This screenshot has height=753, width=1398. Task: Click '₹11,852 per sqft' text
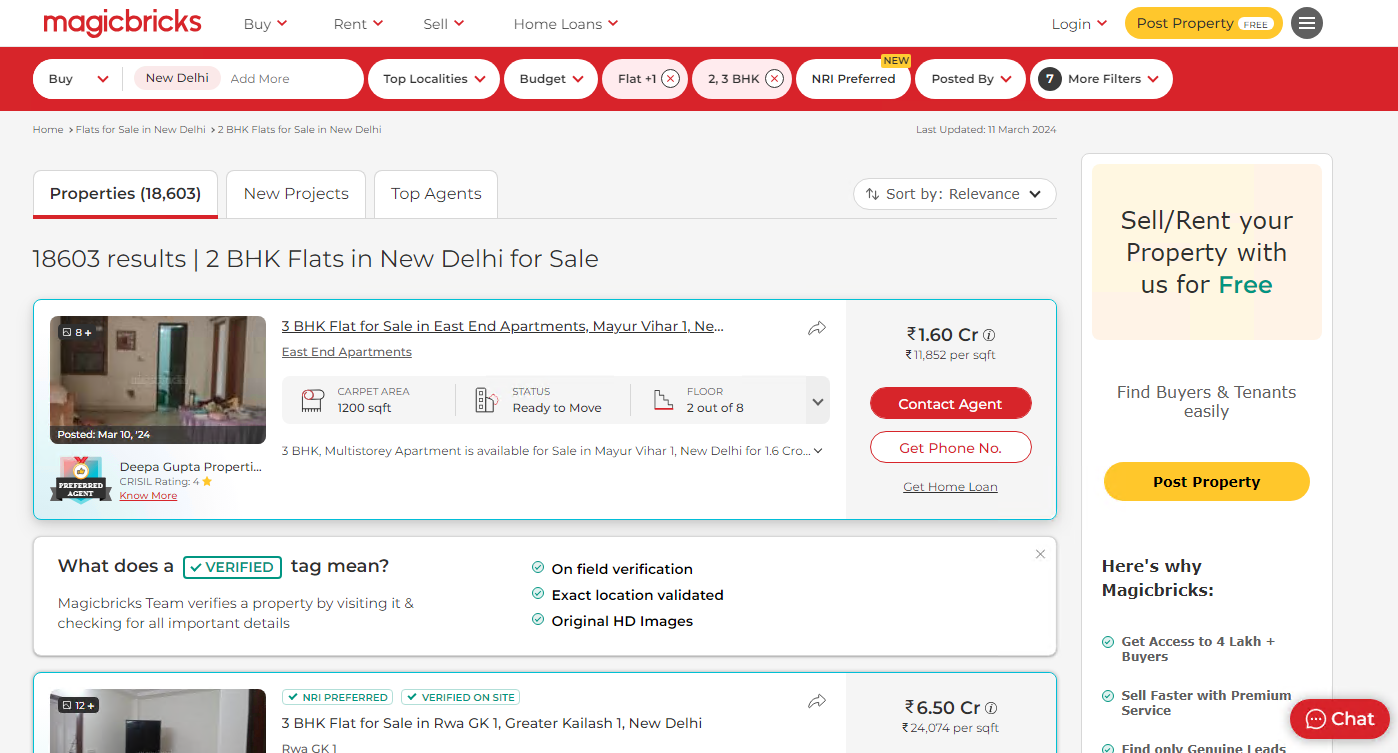click(x=950, y=355)
